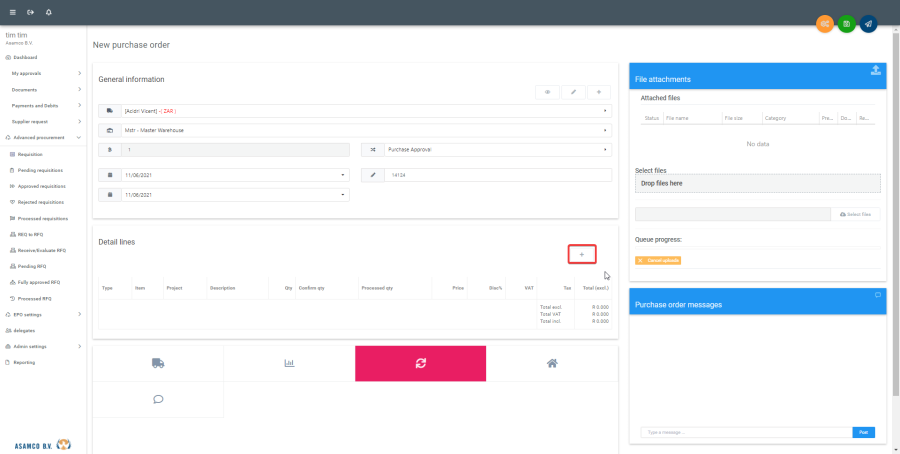Click the hamburger menu icon
Image resolution: width=900 pixels, height=454 pixels.
[13, 12]
